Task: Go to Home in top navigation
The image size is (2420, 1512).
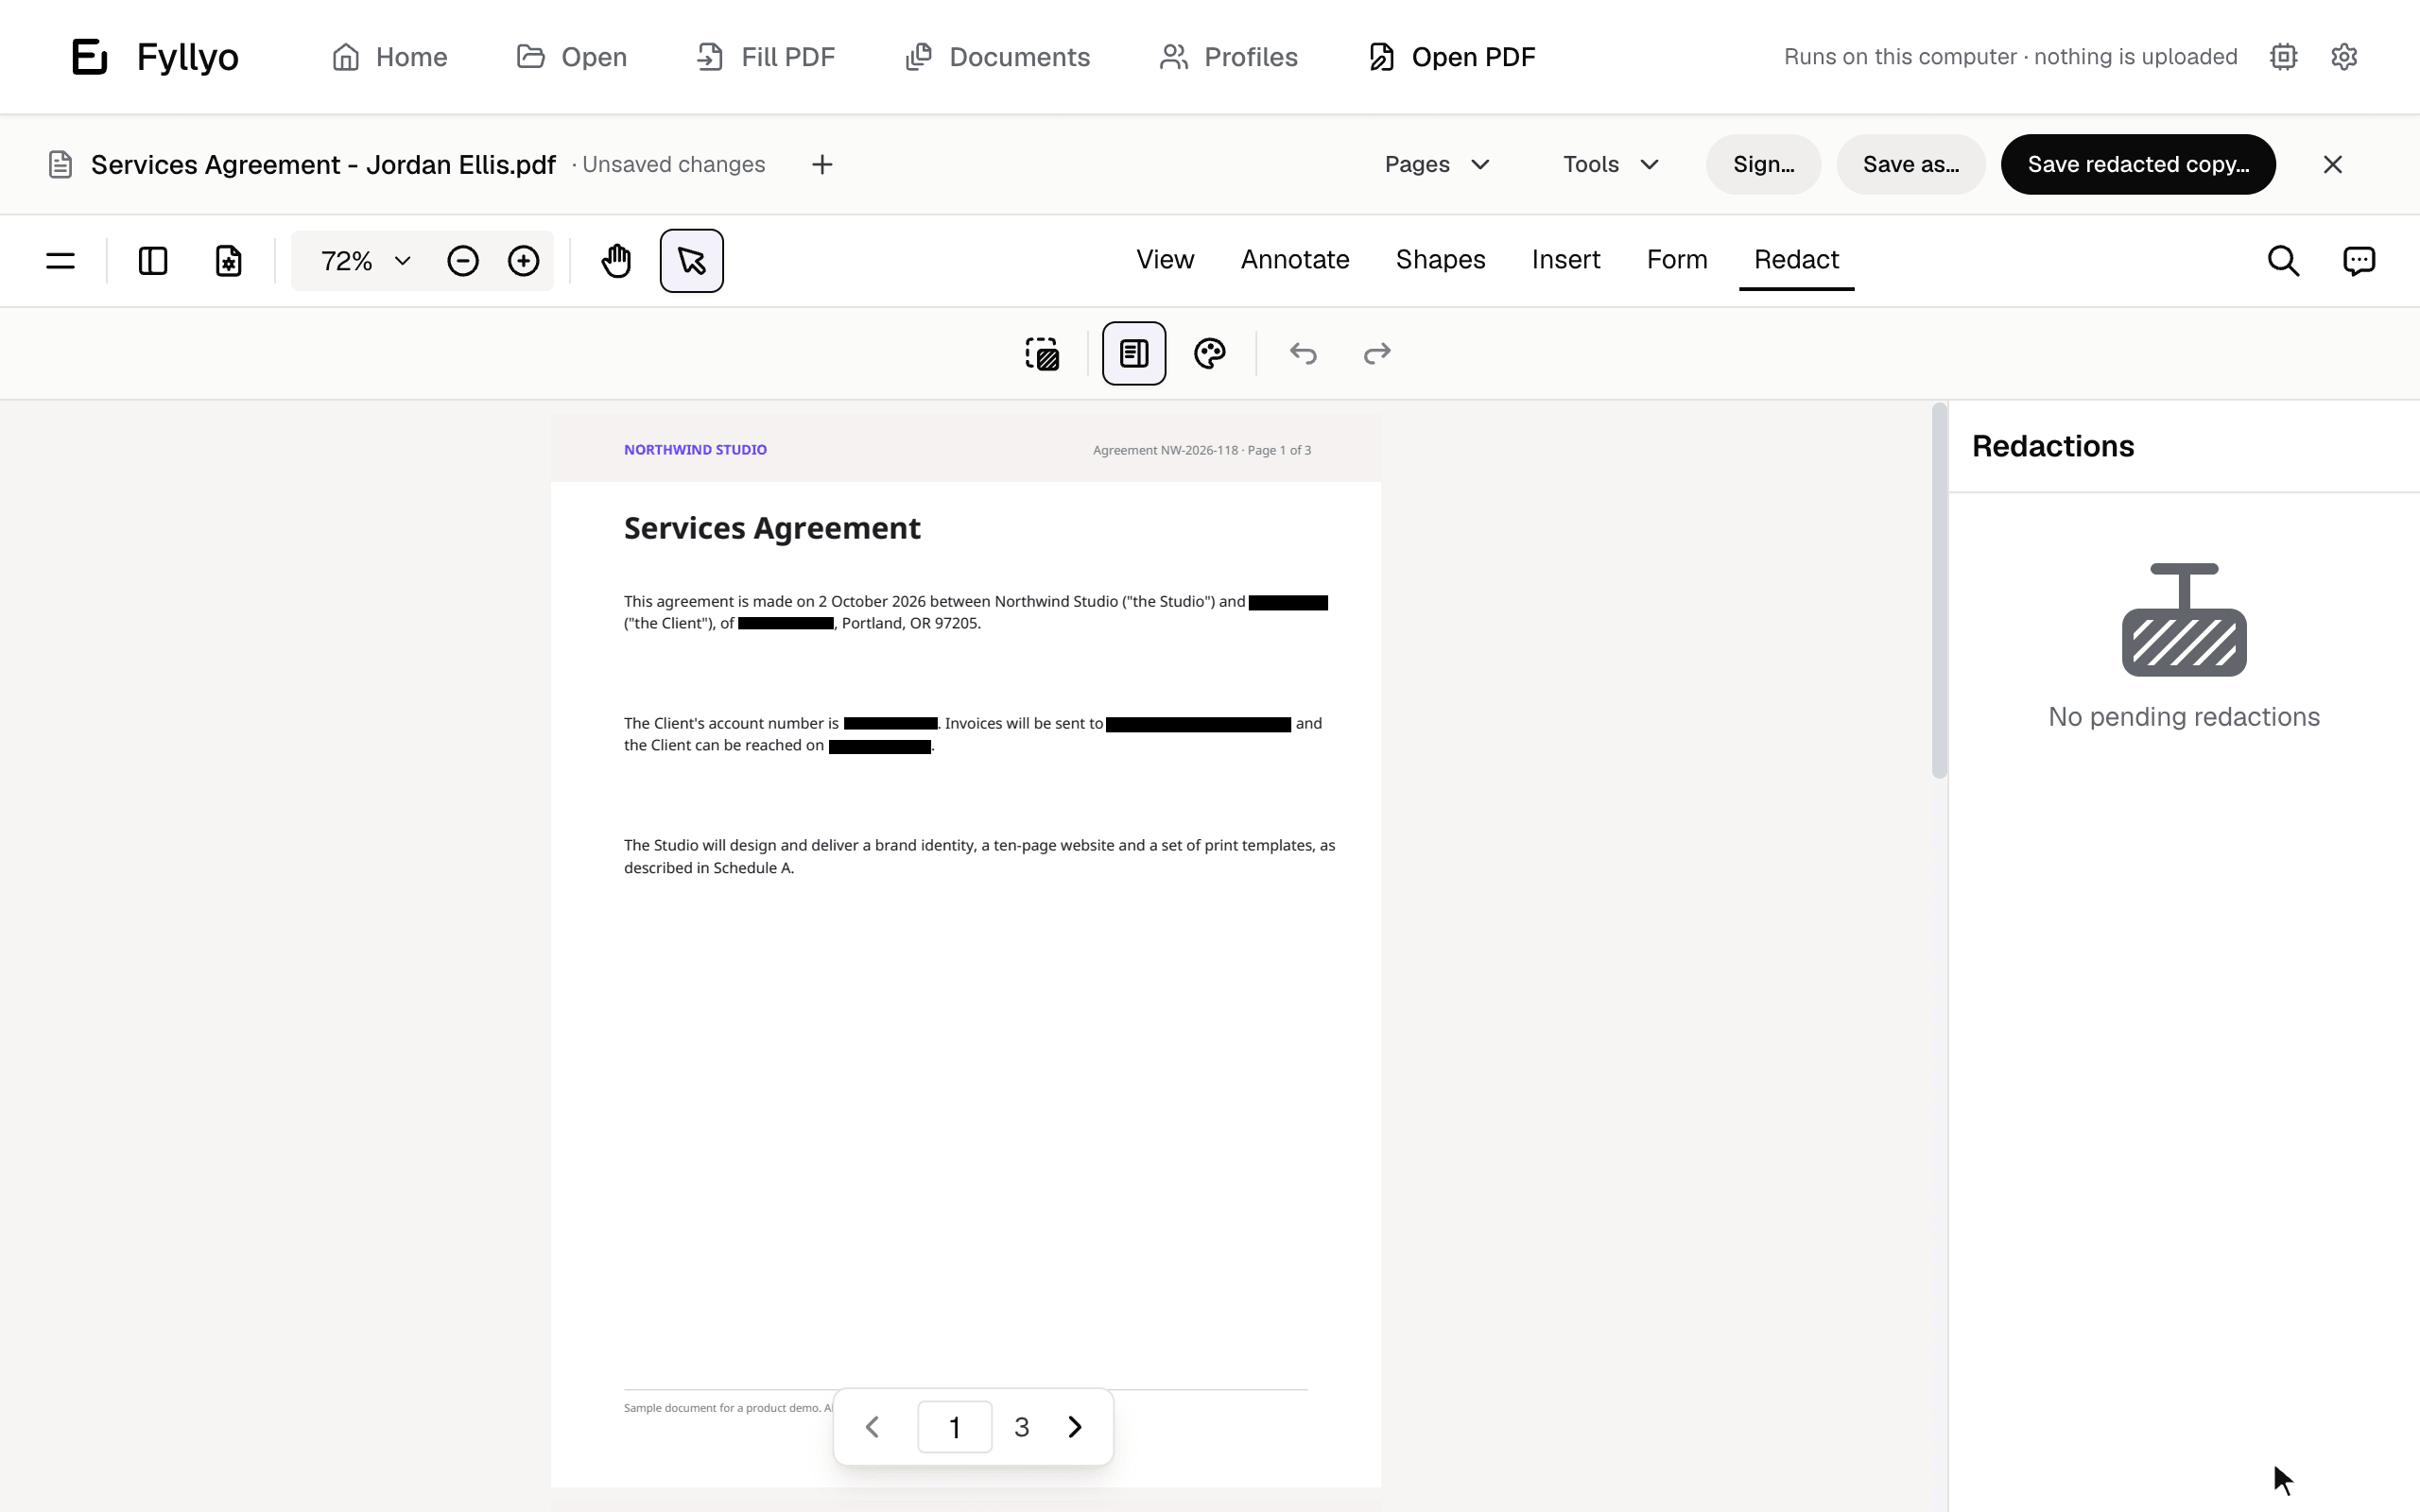Action: [389, 57]
